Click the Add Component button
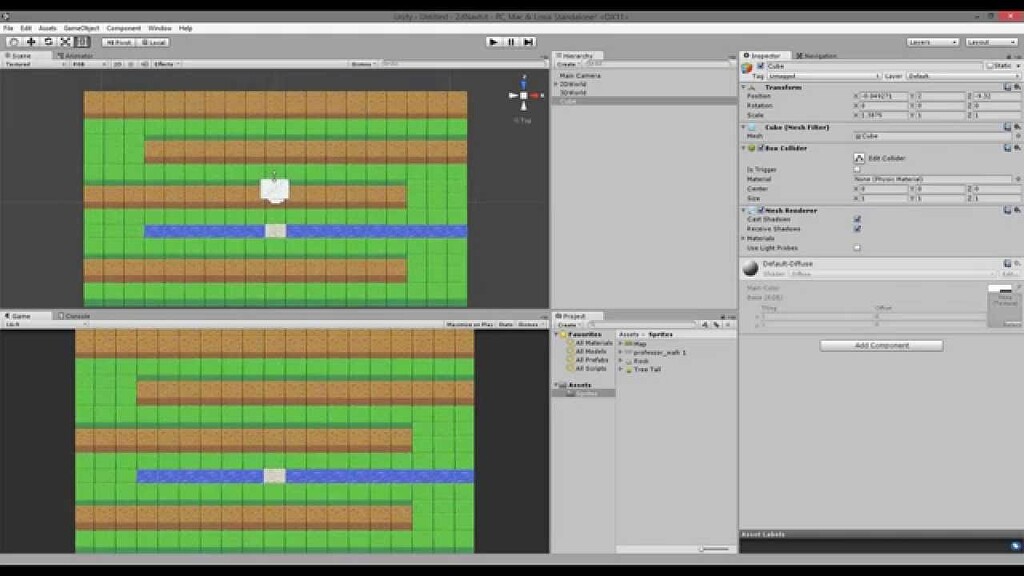Viewport: 1024px width, 576px height. click(882, 345)
